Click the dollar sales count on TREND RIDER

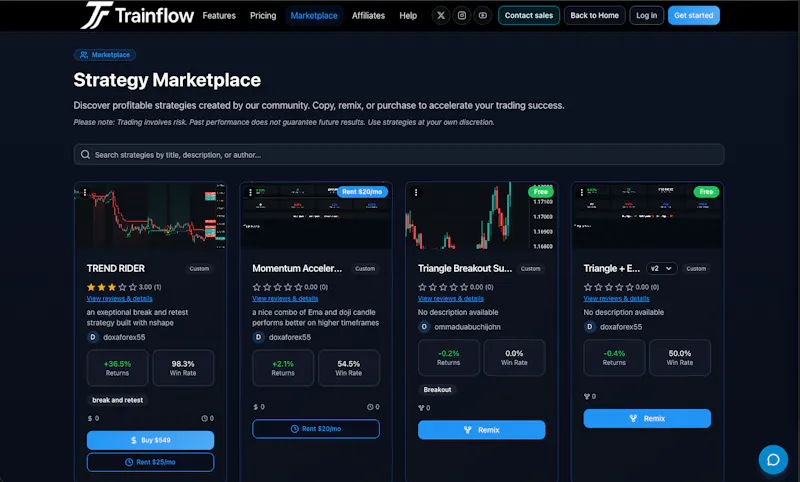coord(93,418)
